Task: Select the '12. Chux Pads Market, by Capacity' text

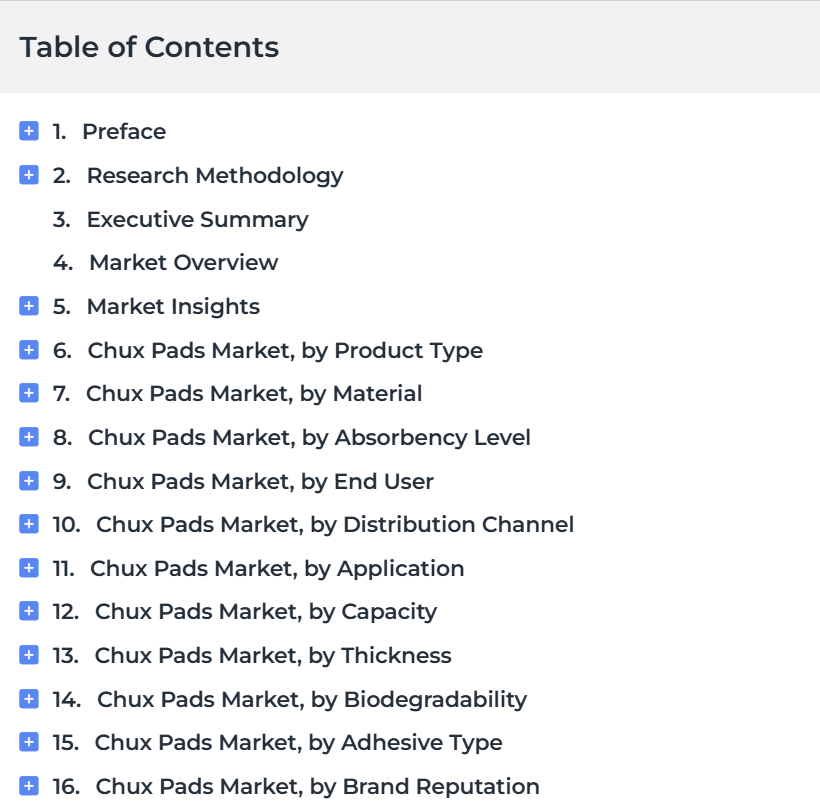Action: pos(245,612)
